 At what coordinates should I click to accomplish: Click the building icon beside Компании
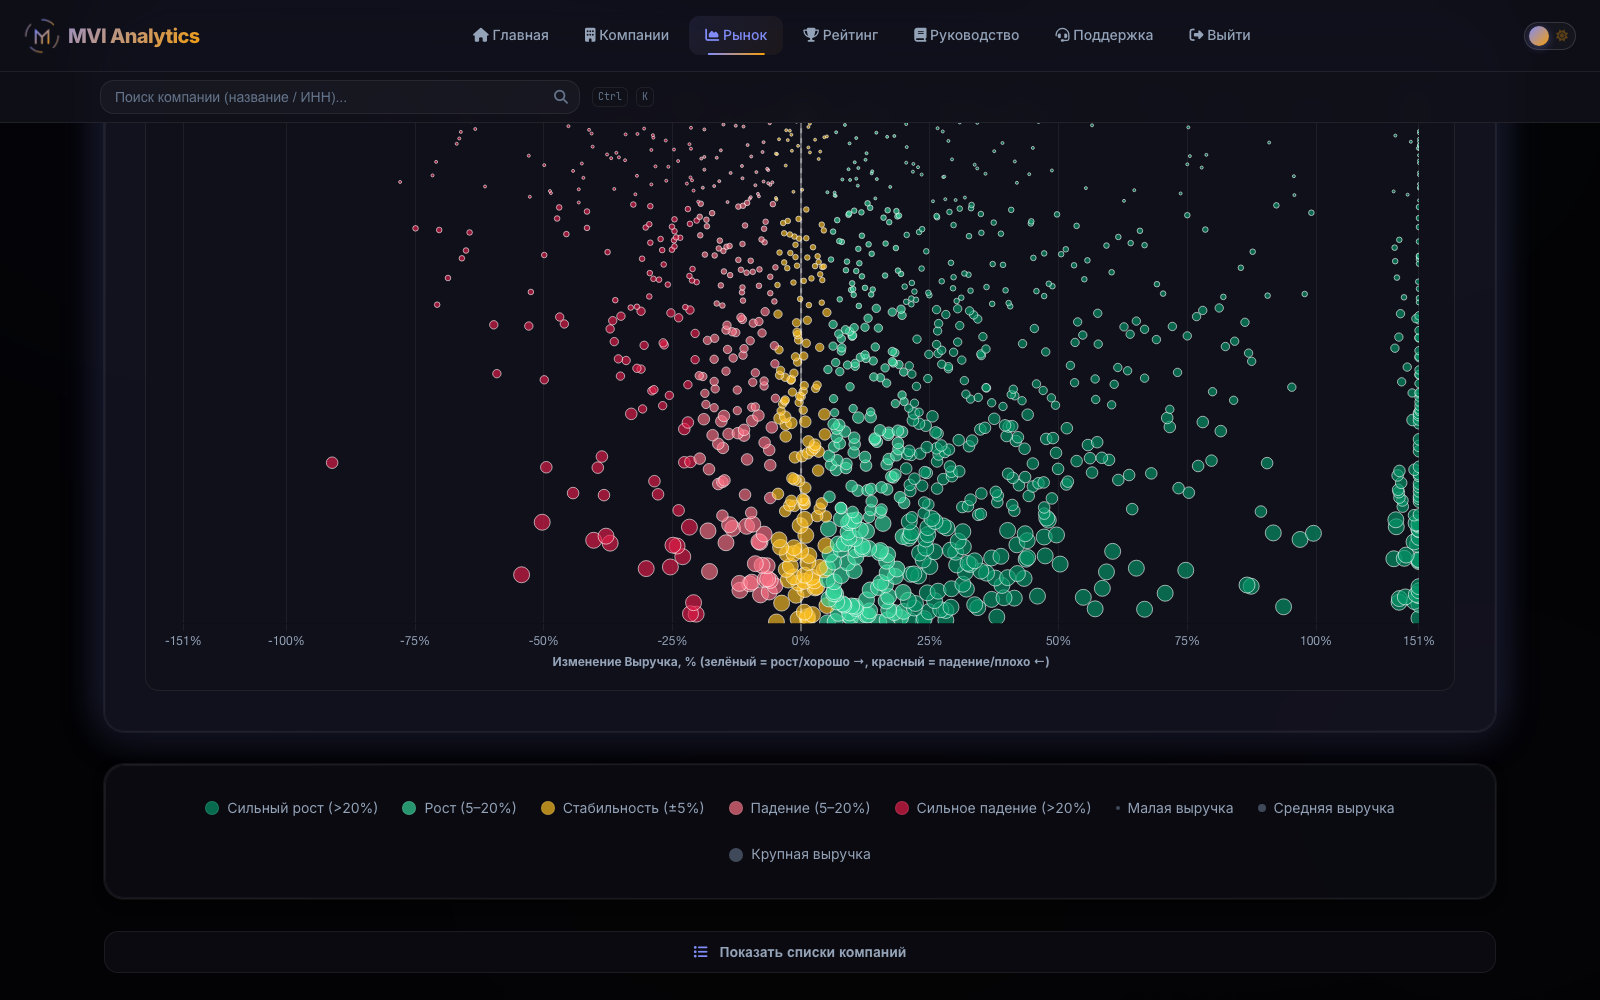590,35
